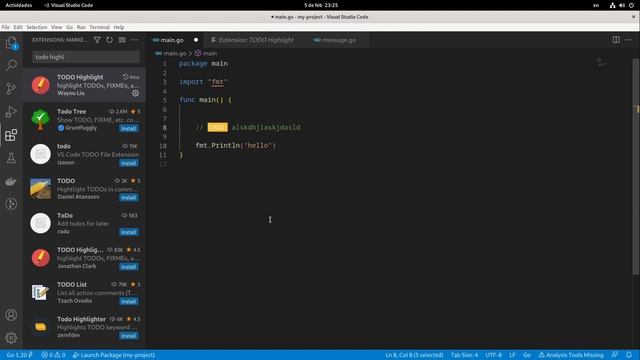This screenshot has width=640, height=360.
Task: Open the Testing flask view
Action: point(11,158)
